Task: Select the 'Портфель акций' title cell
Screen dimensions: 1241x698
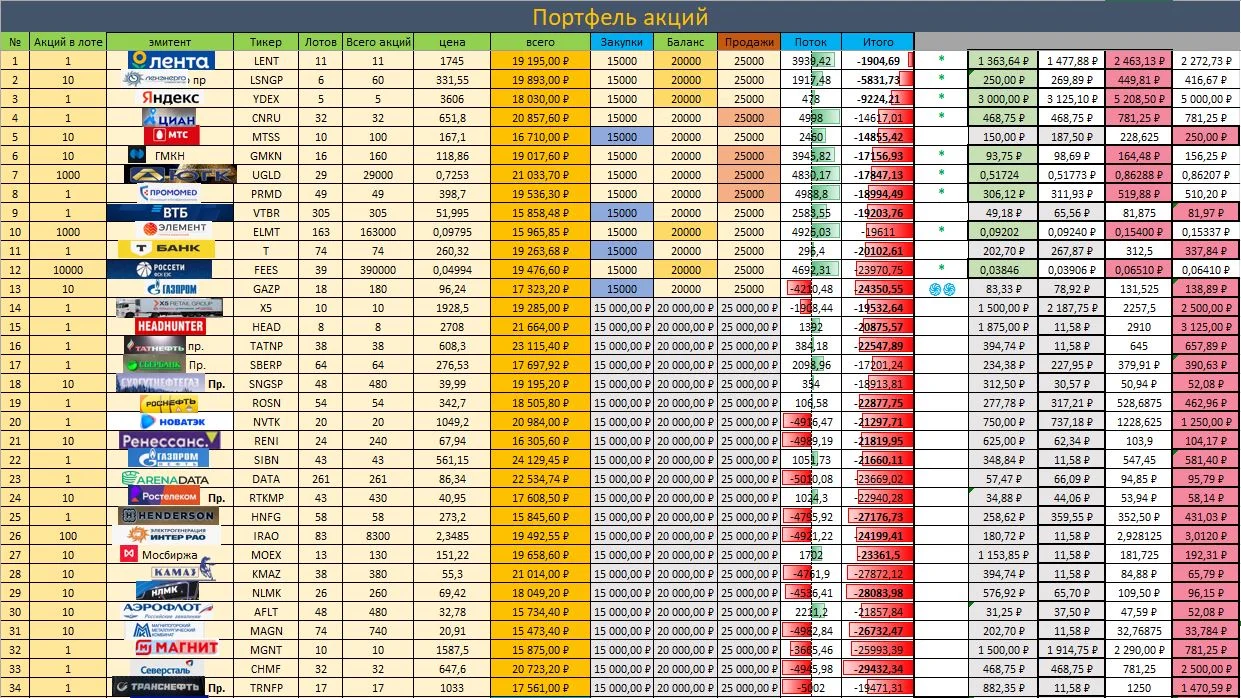Action: coord(620,17)
